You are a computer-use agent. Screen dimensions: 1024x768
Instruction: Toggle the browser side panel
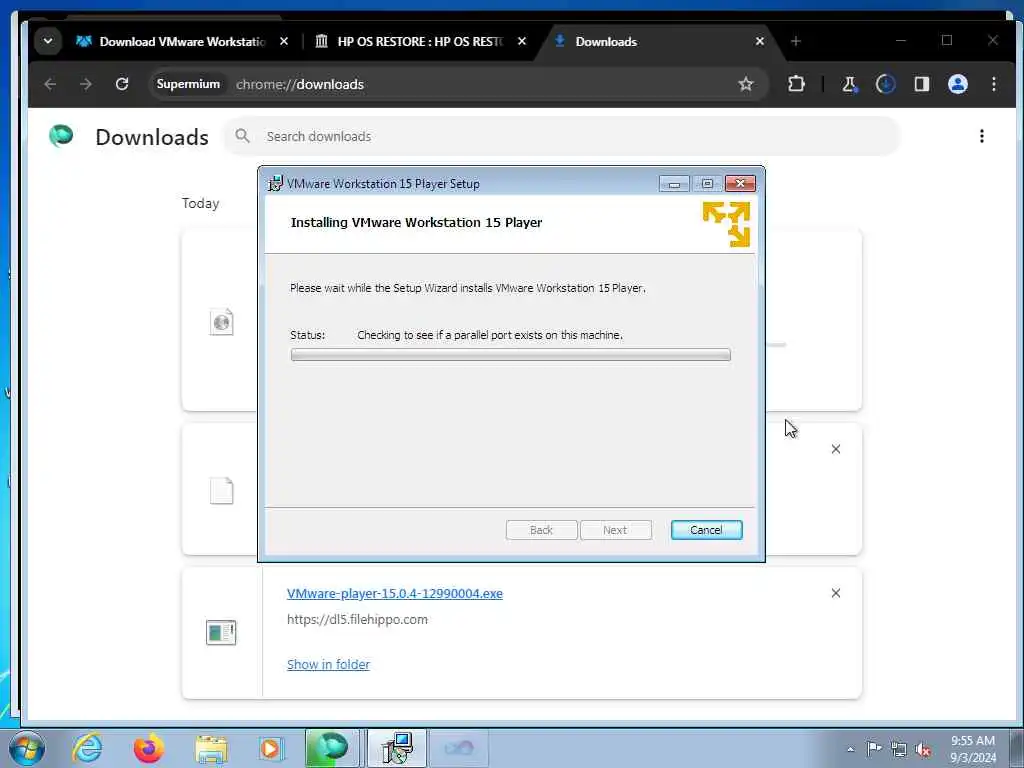(921, 84)
